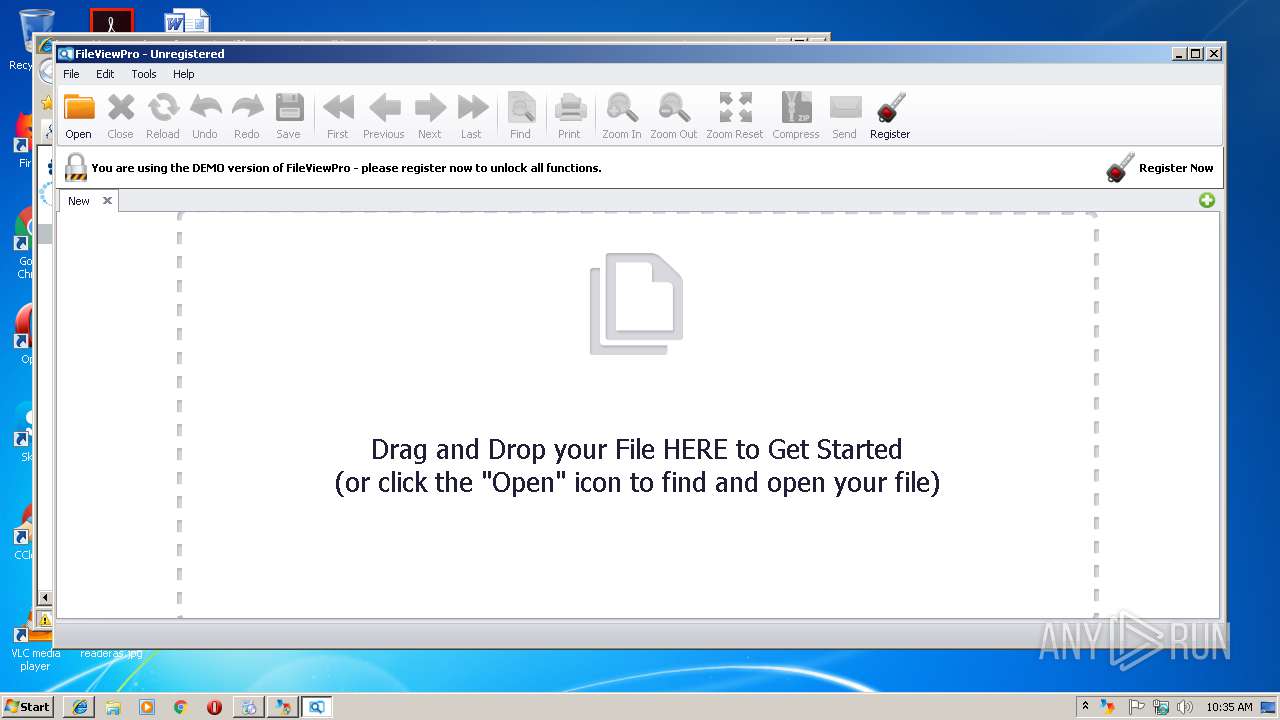Open the Word document desktop icon
This screenshot has height=720, width=1280.
[x=187, y=22]
